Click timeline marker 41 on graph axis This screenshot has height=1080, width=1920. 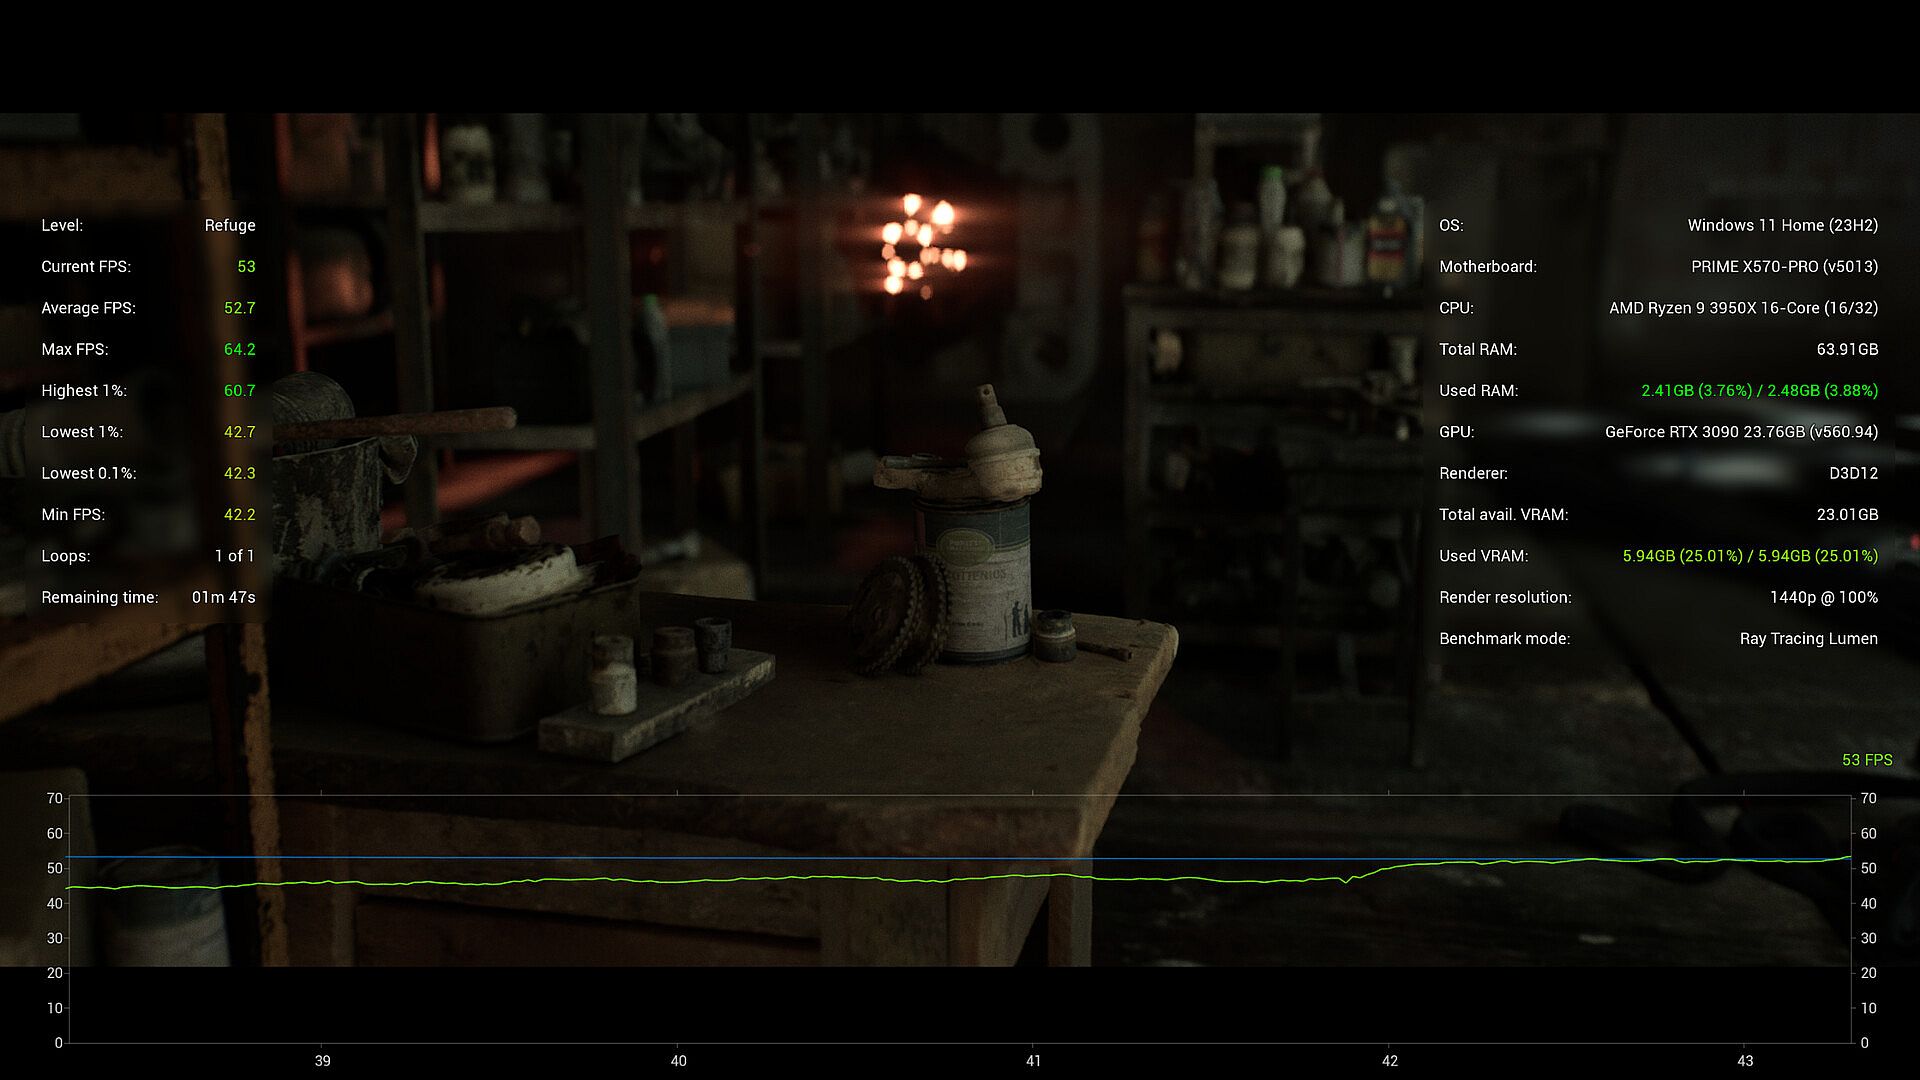[x=1033, y=1061]
